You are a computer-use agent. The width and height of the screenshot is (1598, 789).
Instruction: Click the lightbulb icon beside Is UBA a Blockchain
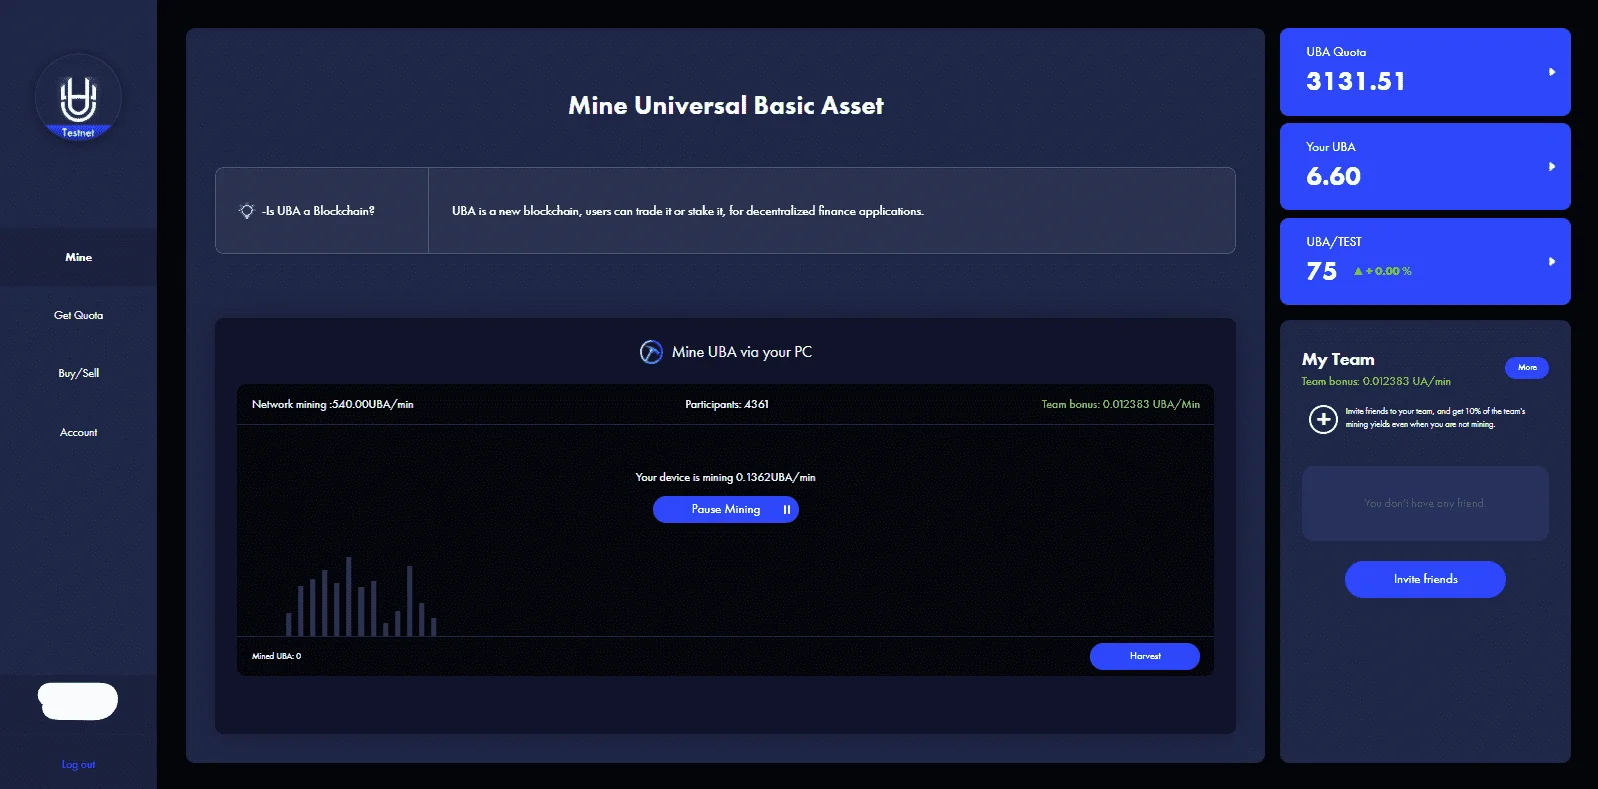[247, 211]
